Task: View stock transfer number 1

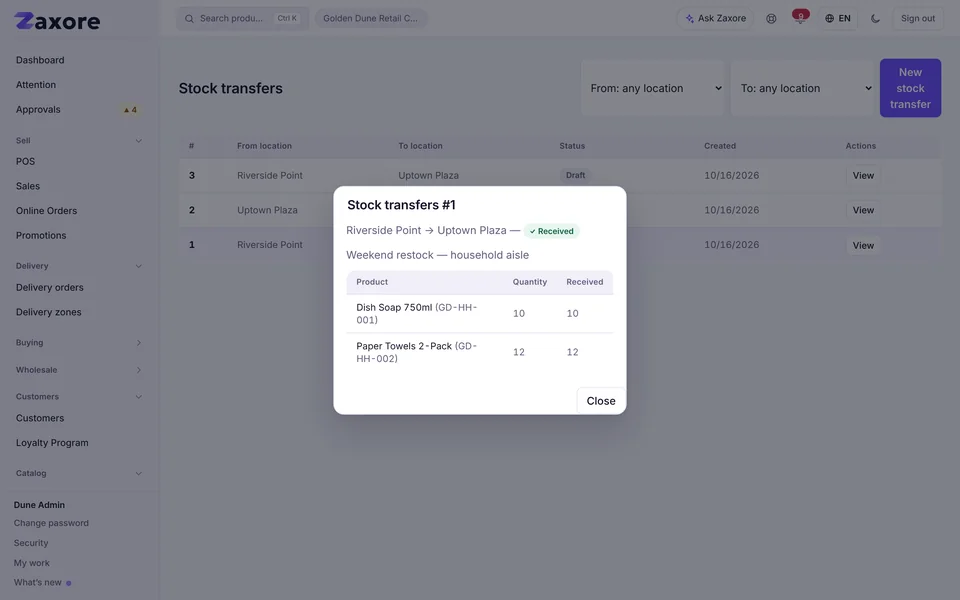Action: coord(863,246)
